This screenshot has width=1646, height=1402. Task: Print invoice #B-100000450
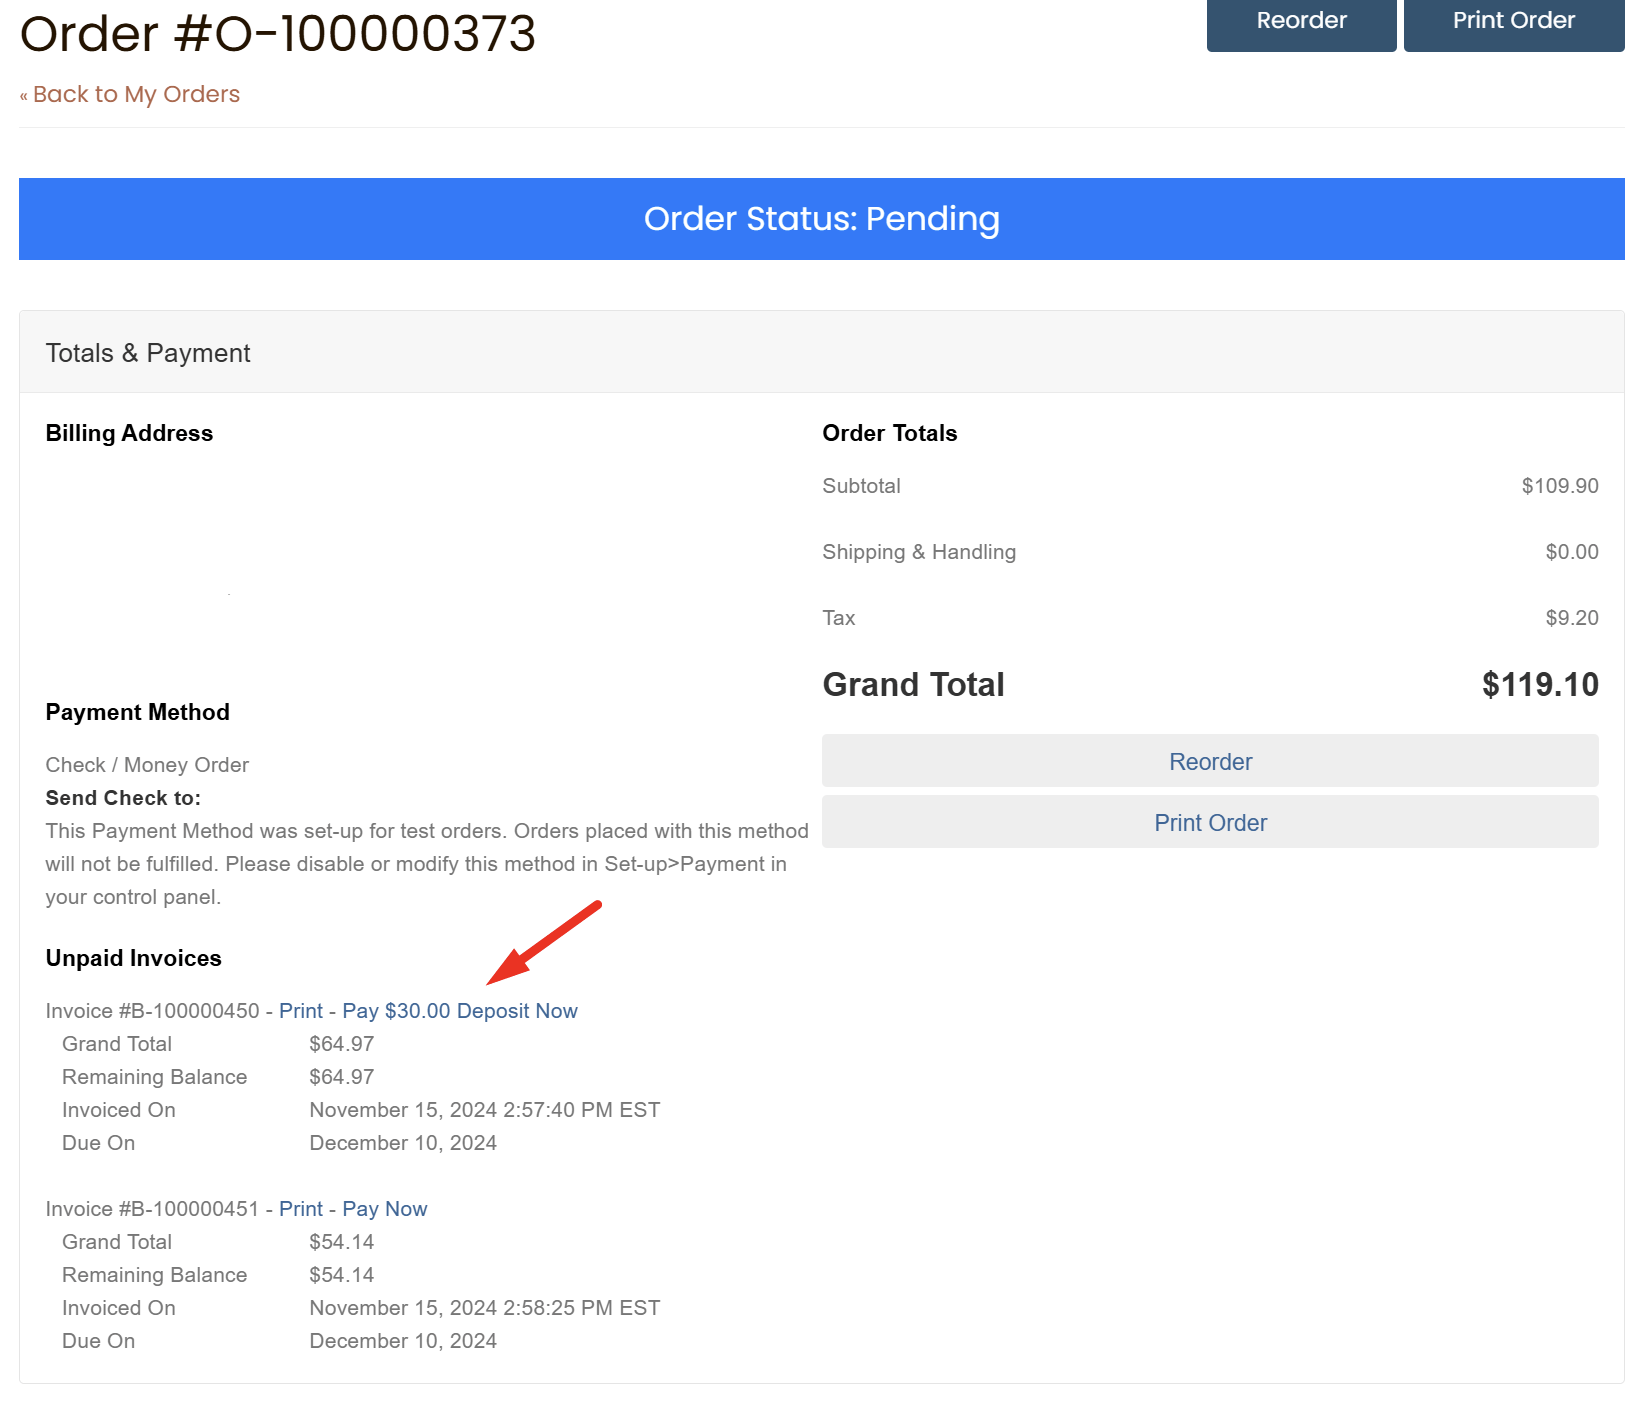pyautogui.click(x=301, y=1011)
